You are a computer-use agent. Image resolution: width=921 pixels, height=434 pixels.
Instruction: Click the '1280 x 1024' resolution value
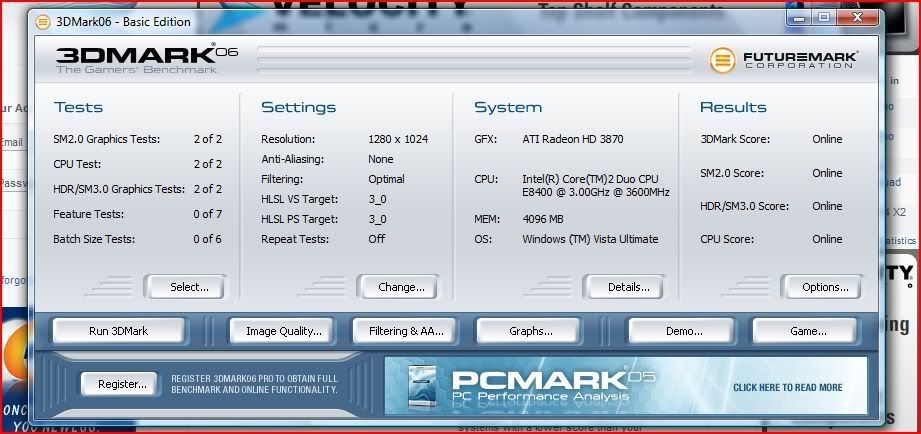pyautogui.click(x=398, y=139)
